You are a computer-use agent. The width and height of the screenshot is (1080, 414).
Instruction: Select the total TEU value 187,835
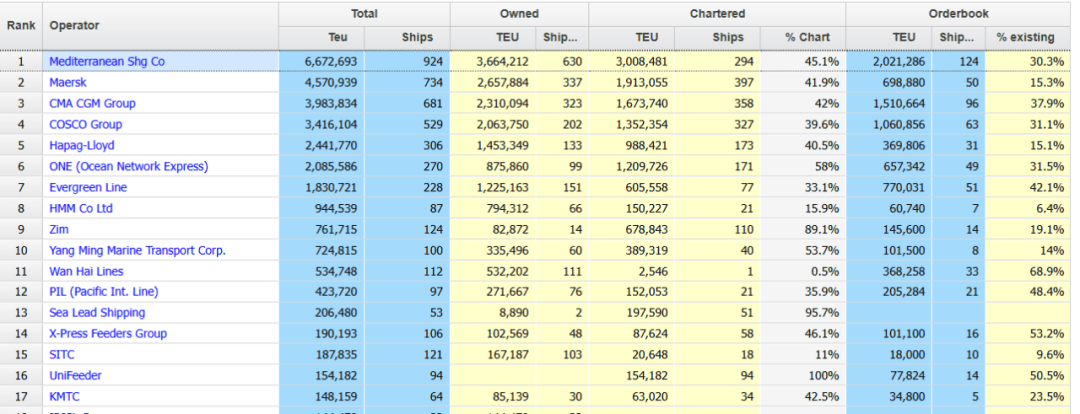(x=322, y=355)
